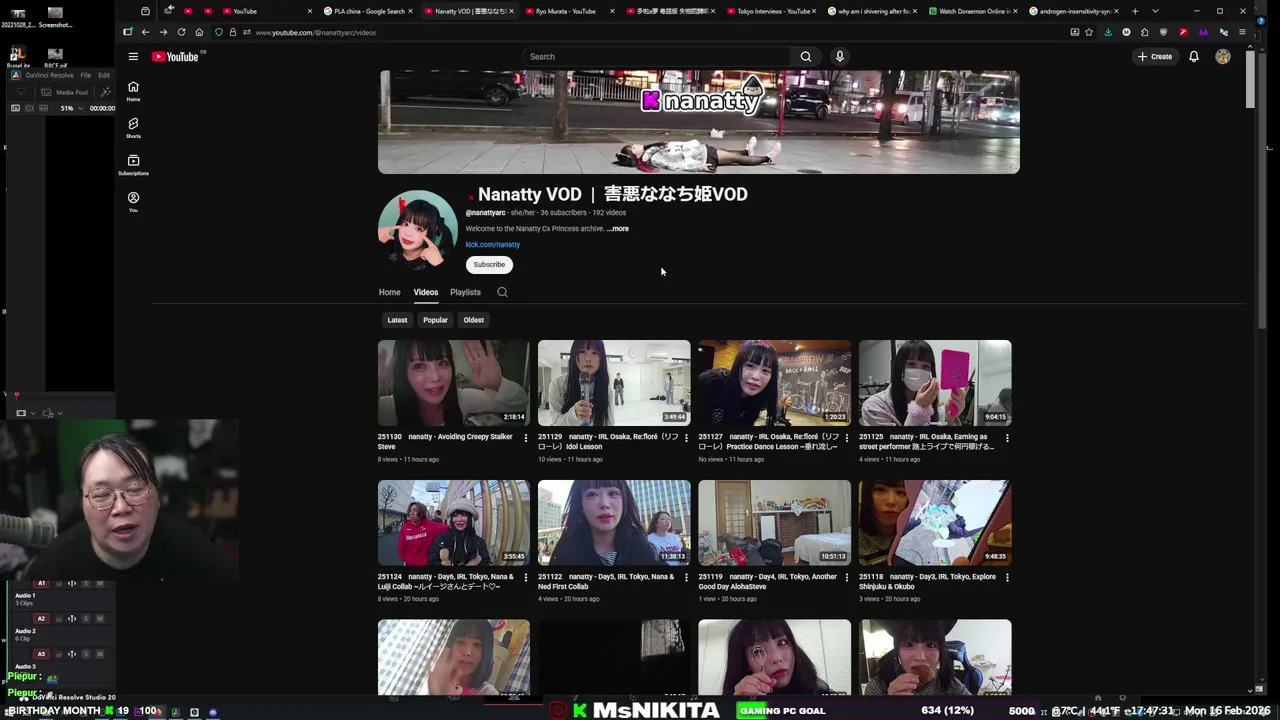Open the Avoiding Creepy Stalker video thumbnail

[x=454, y=383]
